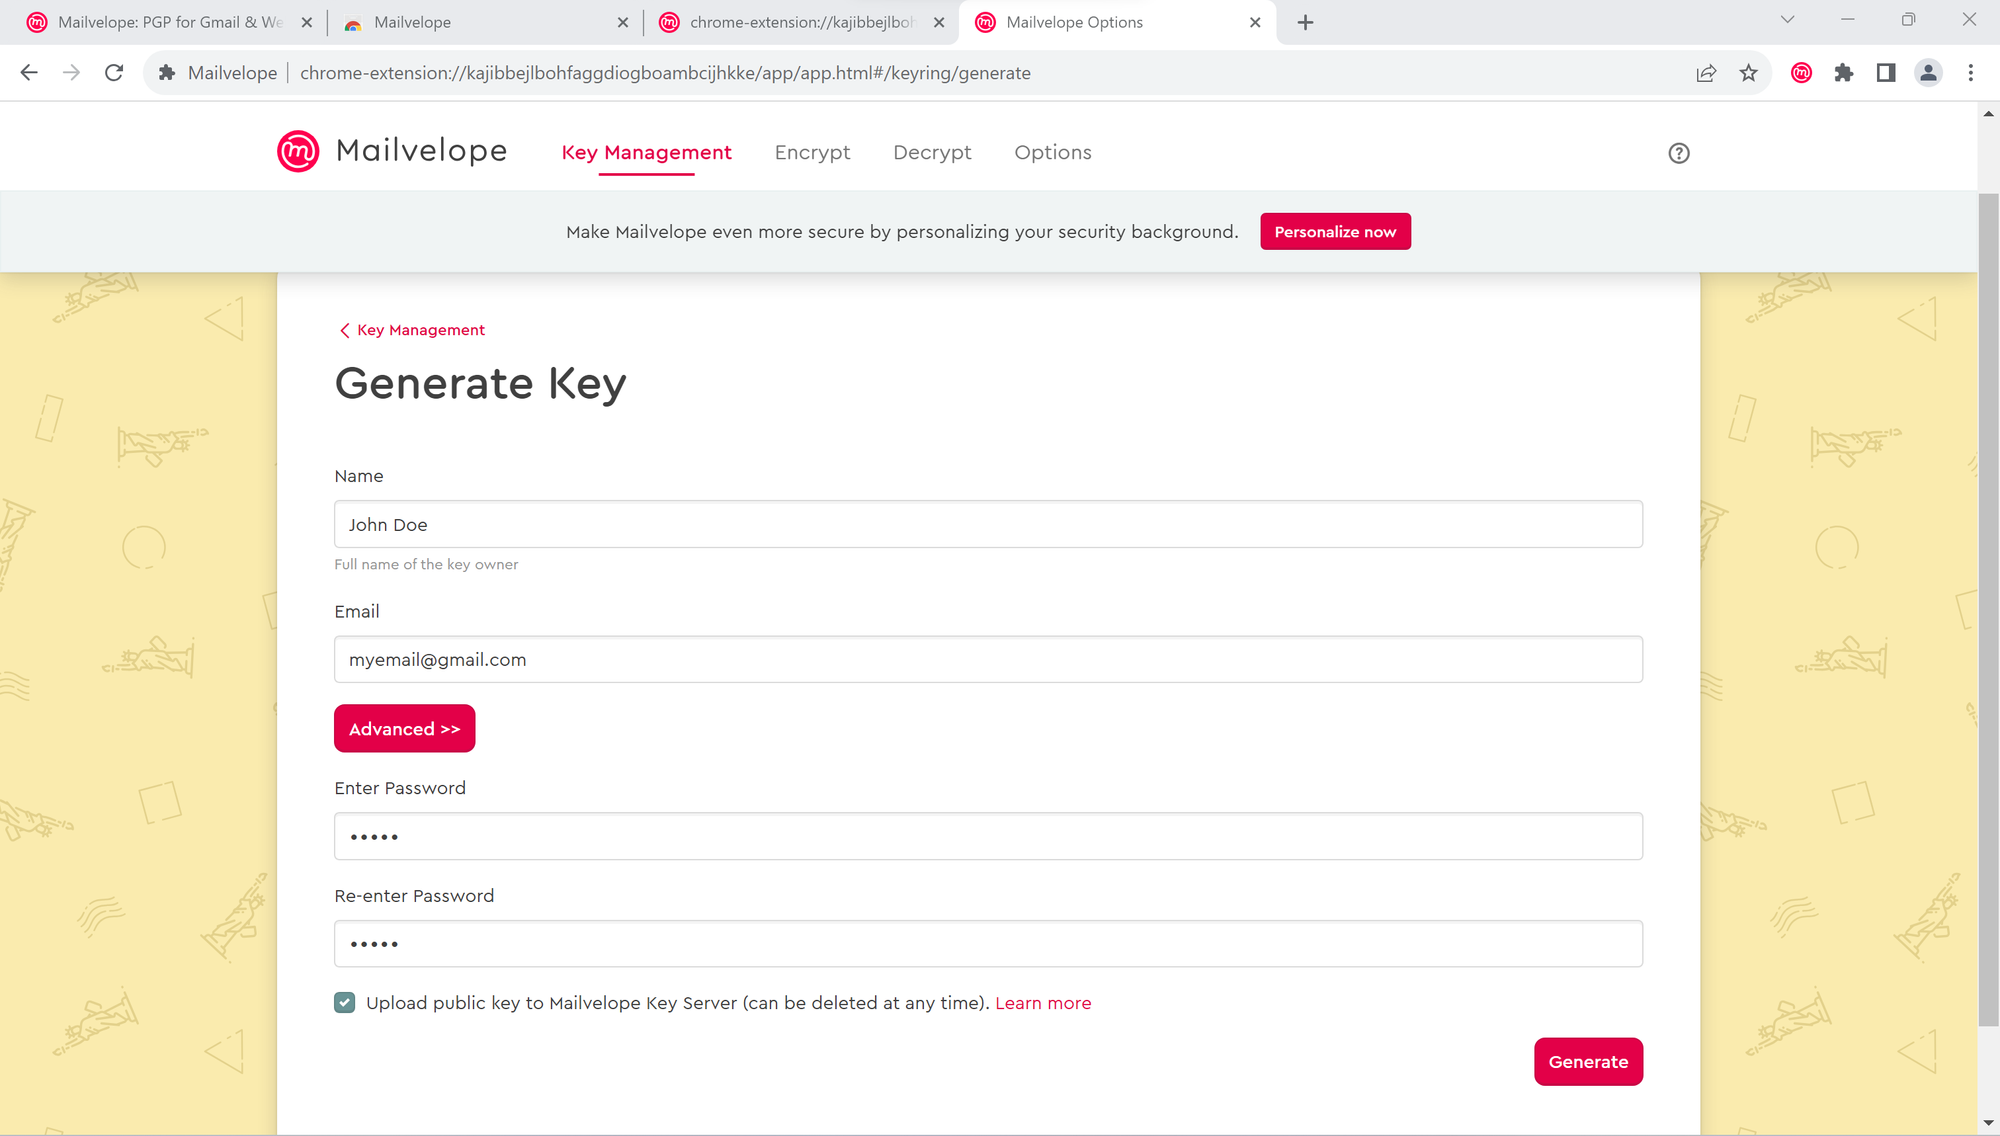
Task: Click the 'Generate Key' heading
Action: (x=480, y=384)
